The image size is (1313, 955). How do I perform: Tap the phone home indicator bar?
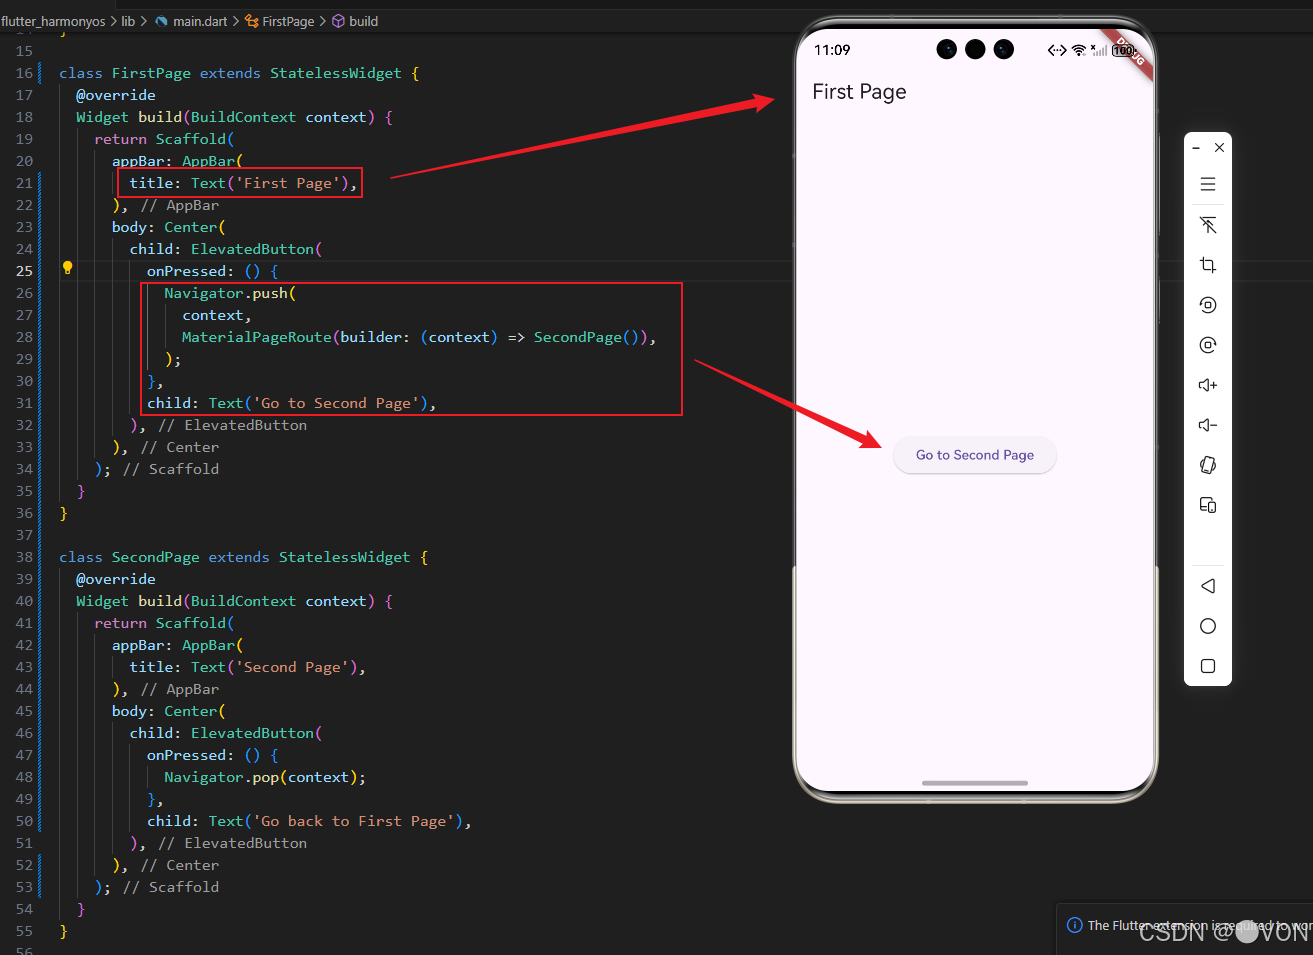pos(975,783)
